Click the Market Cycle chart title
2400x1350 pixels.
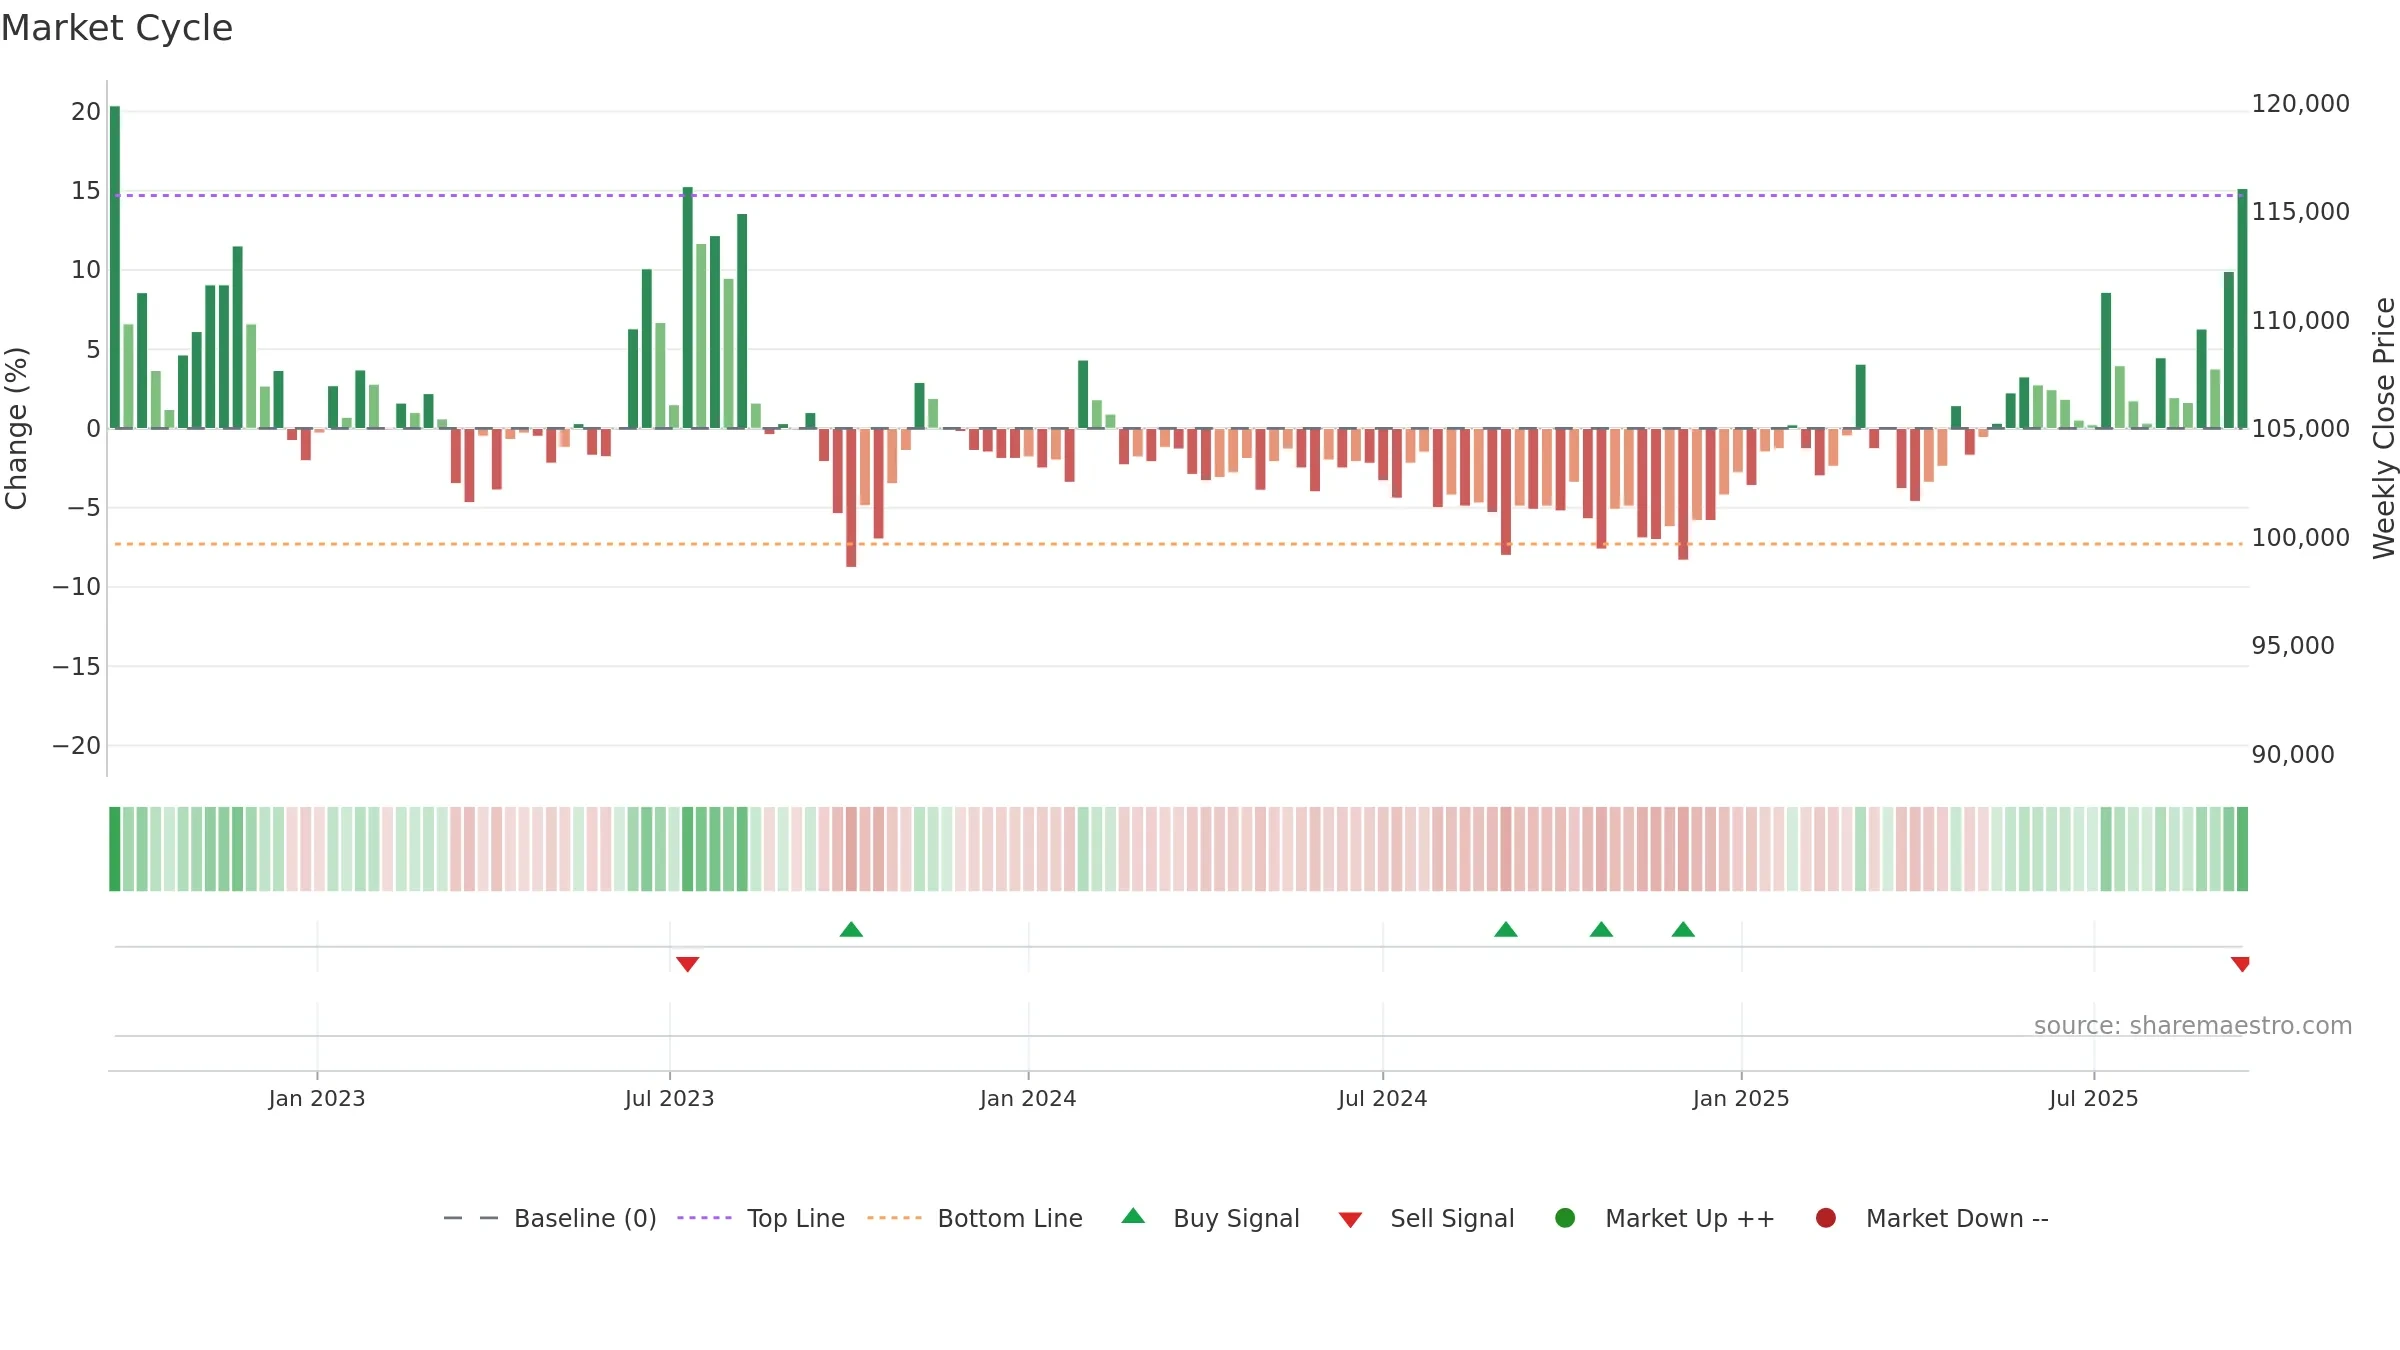click(117, 28)
